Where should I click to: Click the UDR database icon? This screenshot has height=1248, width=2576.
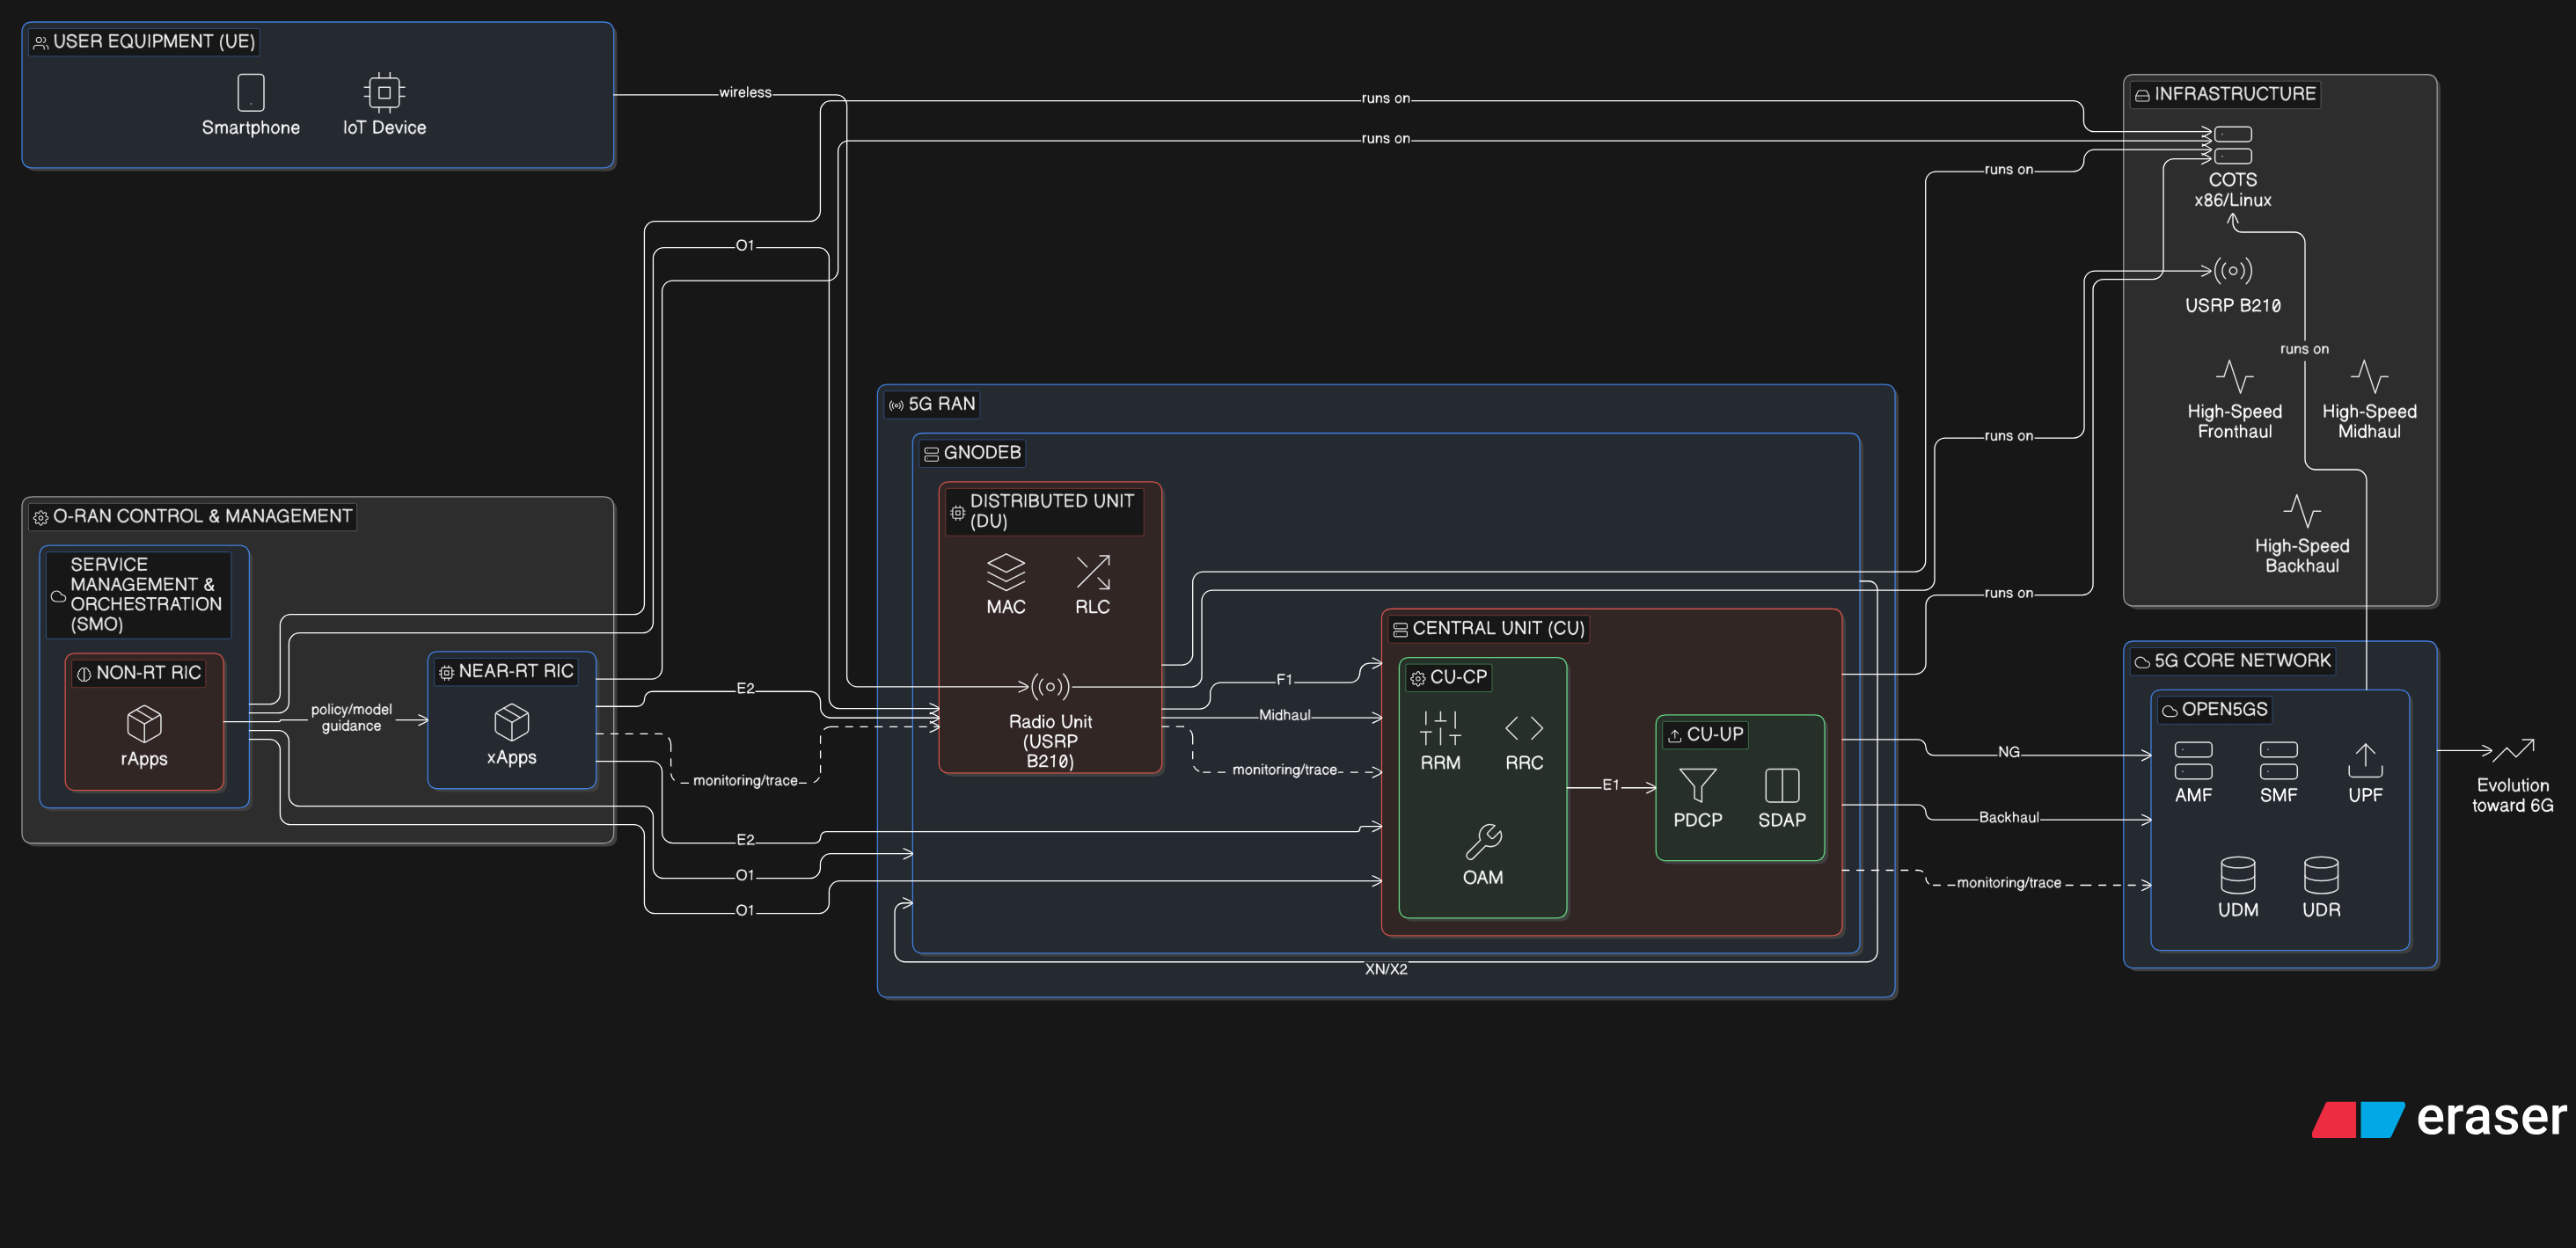[2321, 875]
